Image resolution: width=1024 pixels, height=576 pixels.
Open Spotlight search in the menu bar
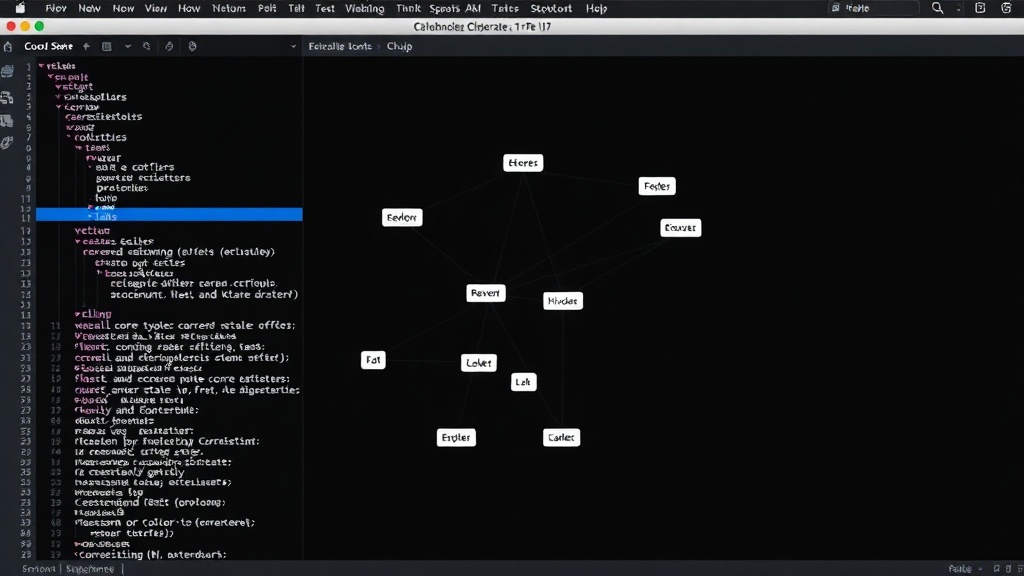(937, 8)
